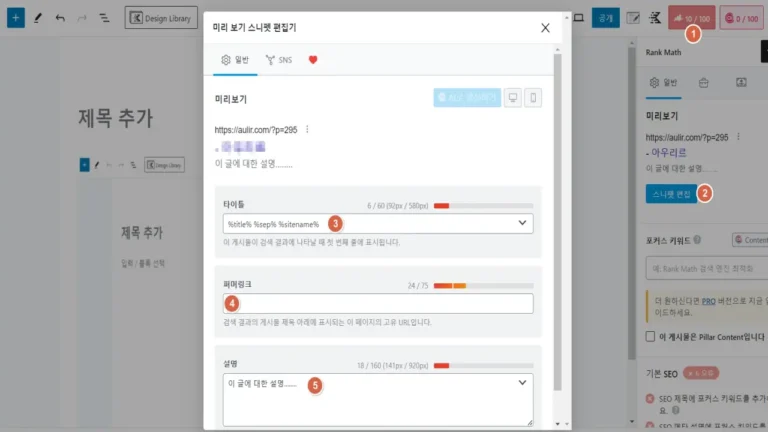
Task: Switch to SNS tab in snippet editor
Action: (x=279, y=60)
